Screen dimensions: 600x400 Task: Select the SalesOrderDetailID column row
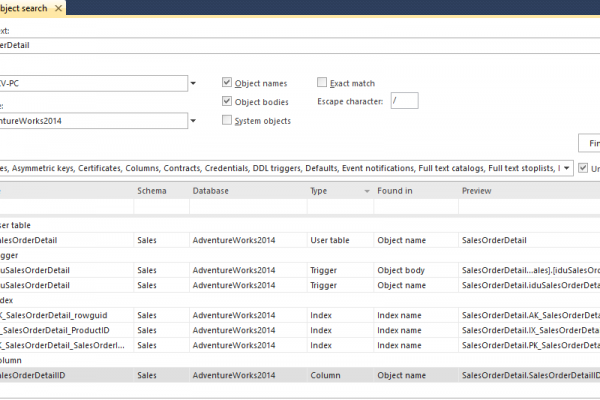300,376
